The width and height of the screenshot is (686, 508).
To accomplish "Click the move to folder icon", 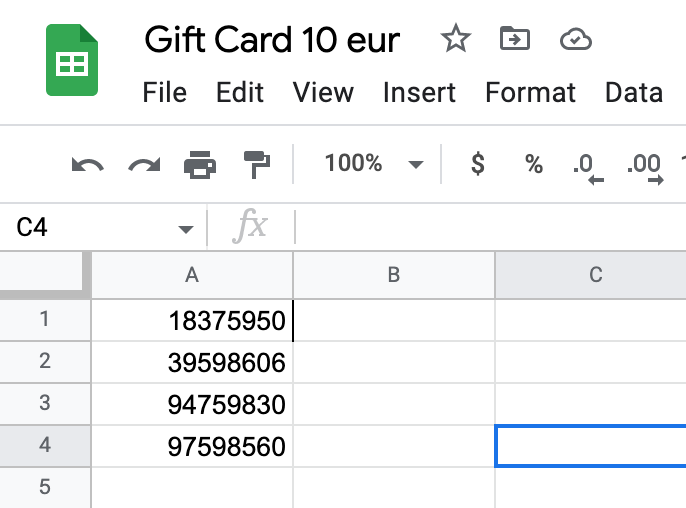I will (514, 40).
